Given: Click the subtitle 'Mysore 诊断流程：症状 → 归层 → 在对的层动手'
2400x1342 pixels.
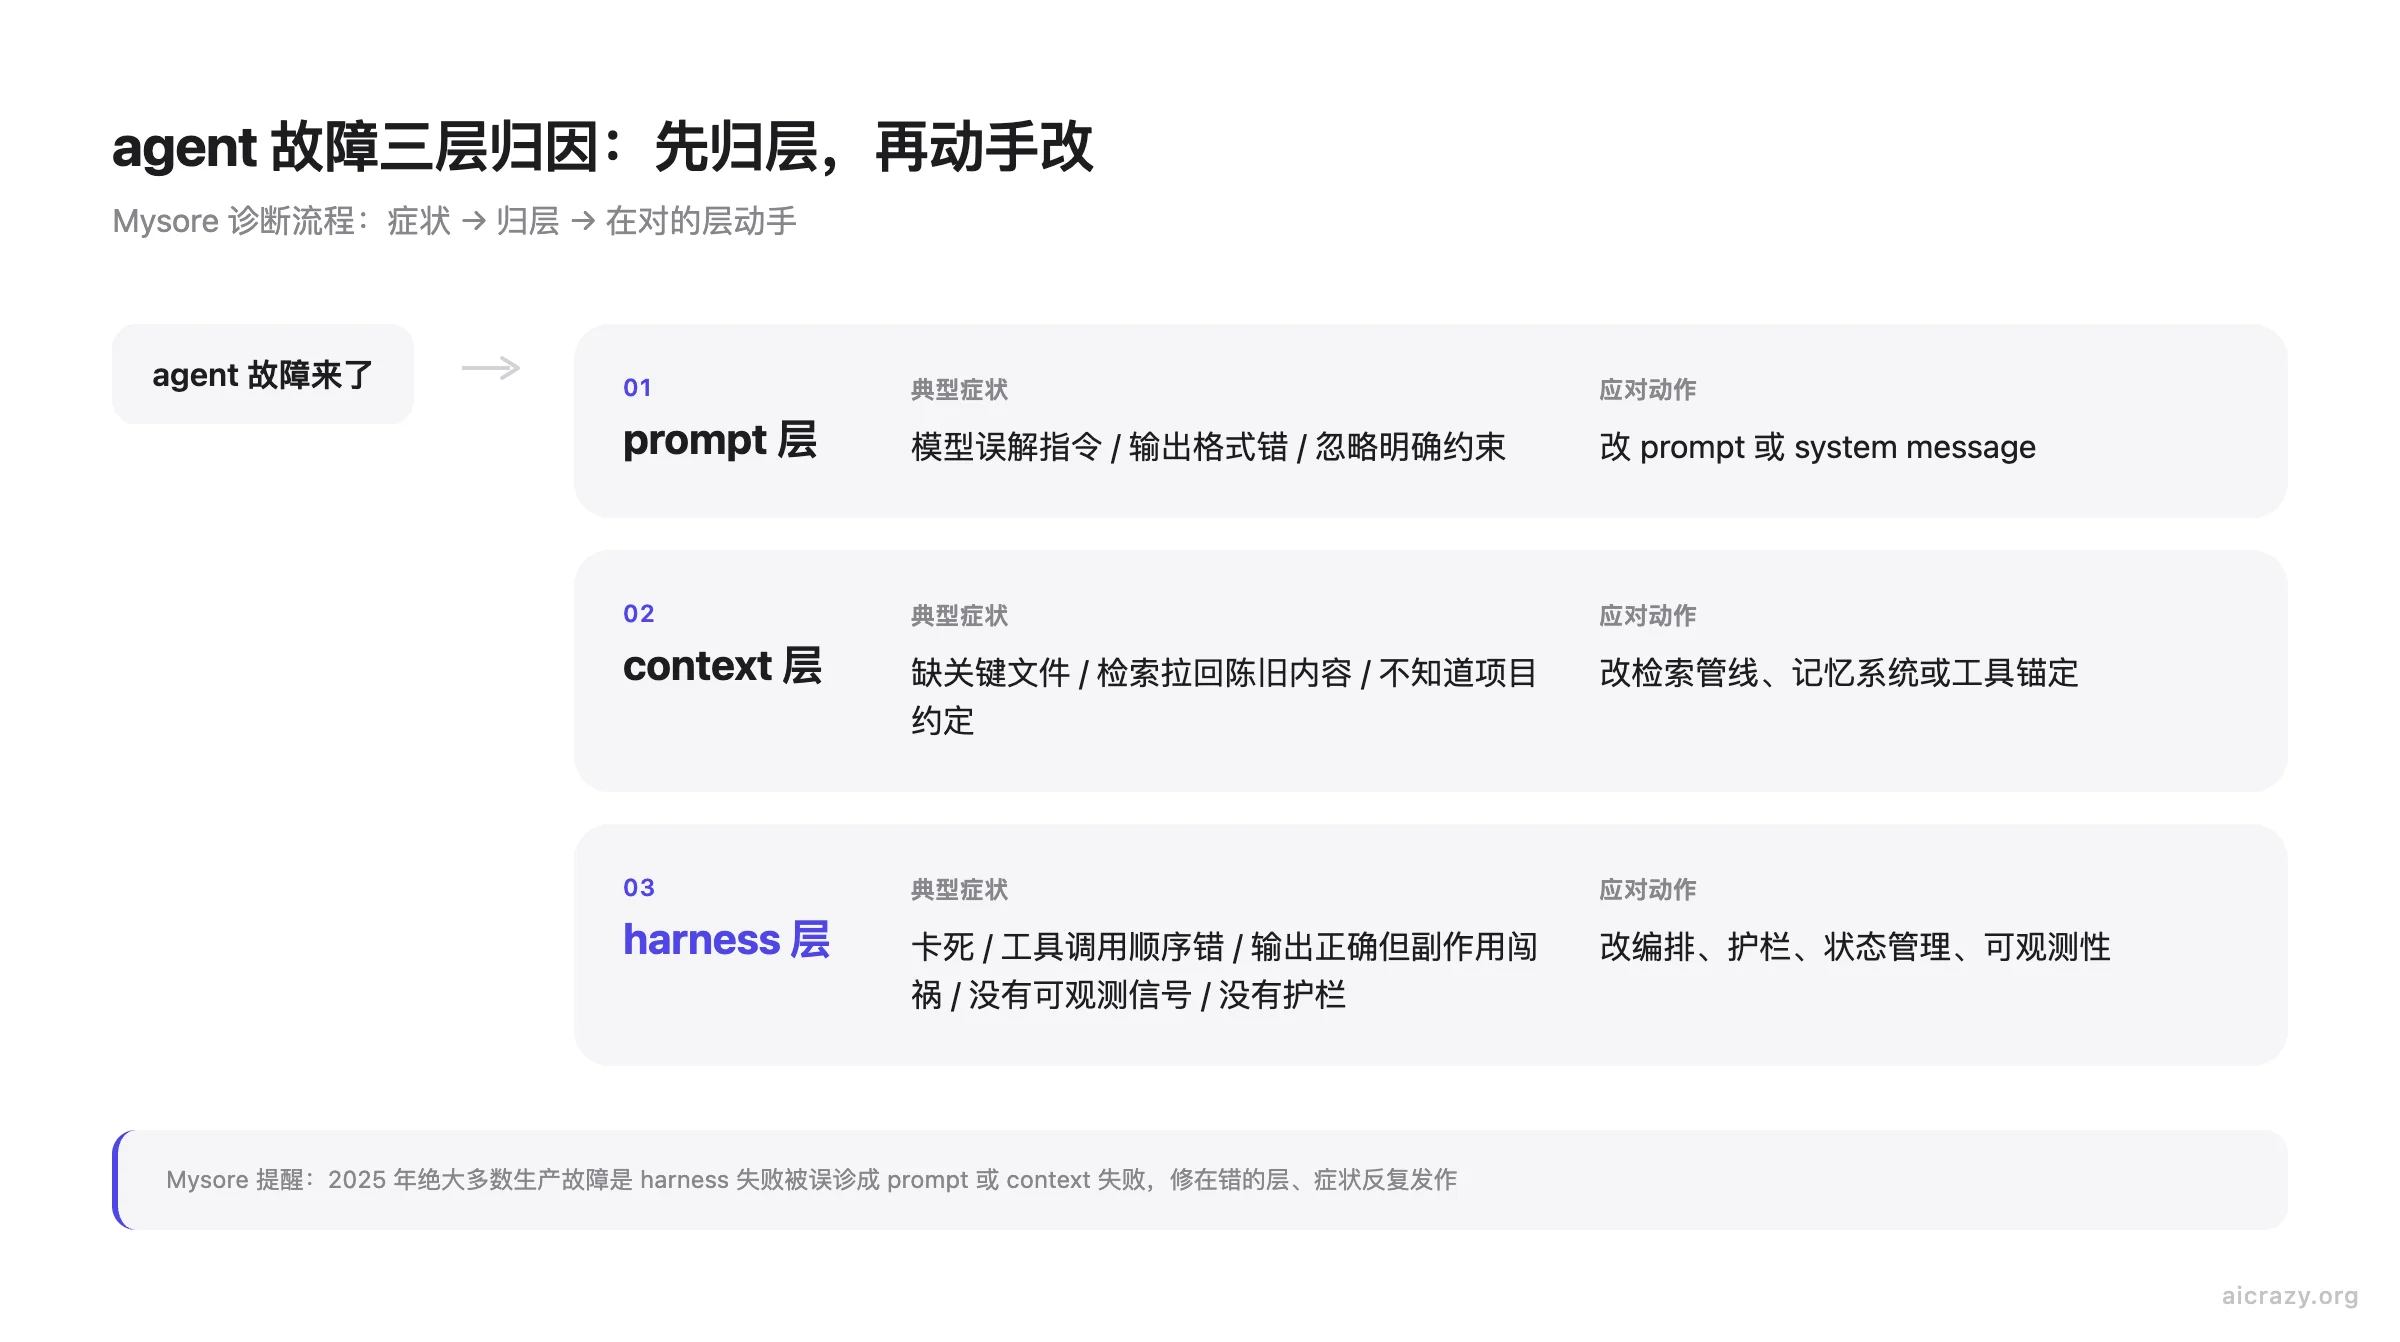Looking at the screenshot, I should tap(455, 221).
